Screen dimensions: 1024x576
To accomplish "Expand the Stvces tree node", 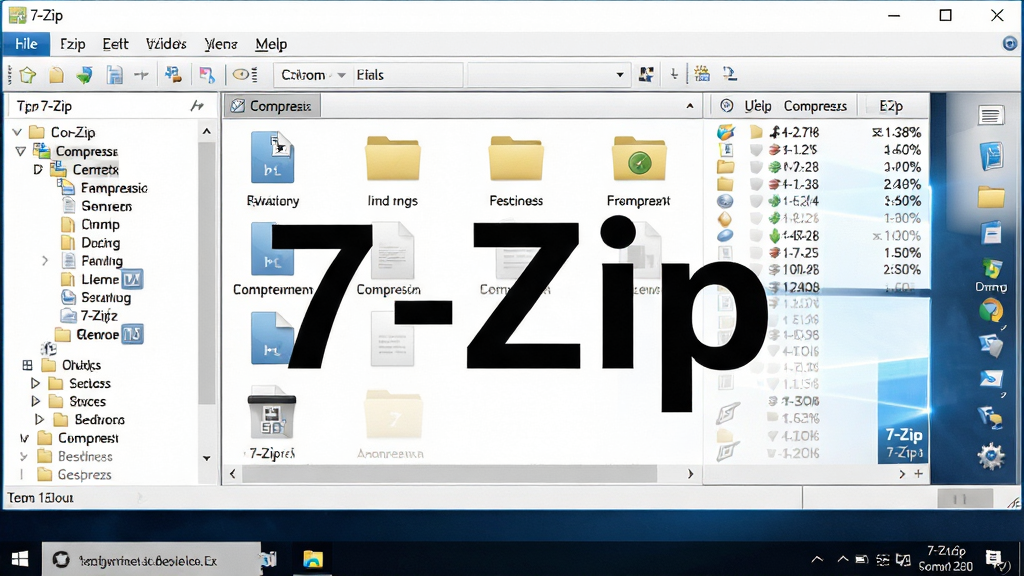I will (x=35, y=402).
